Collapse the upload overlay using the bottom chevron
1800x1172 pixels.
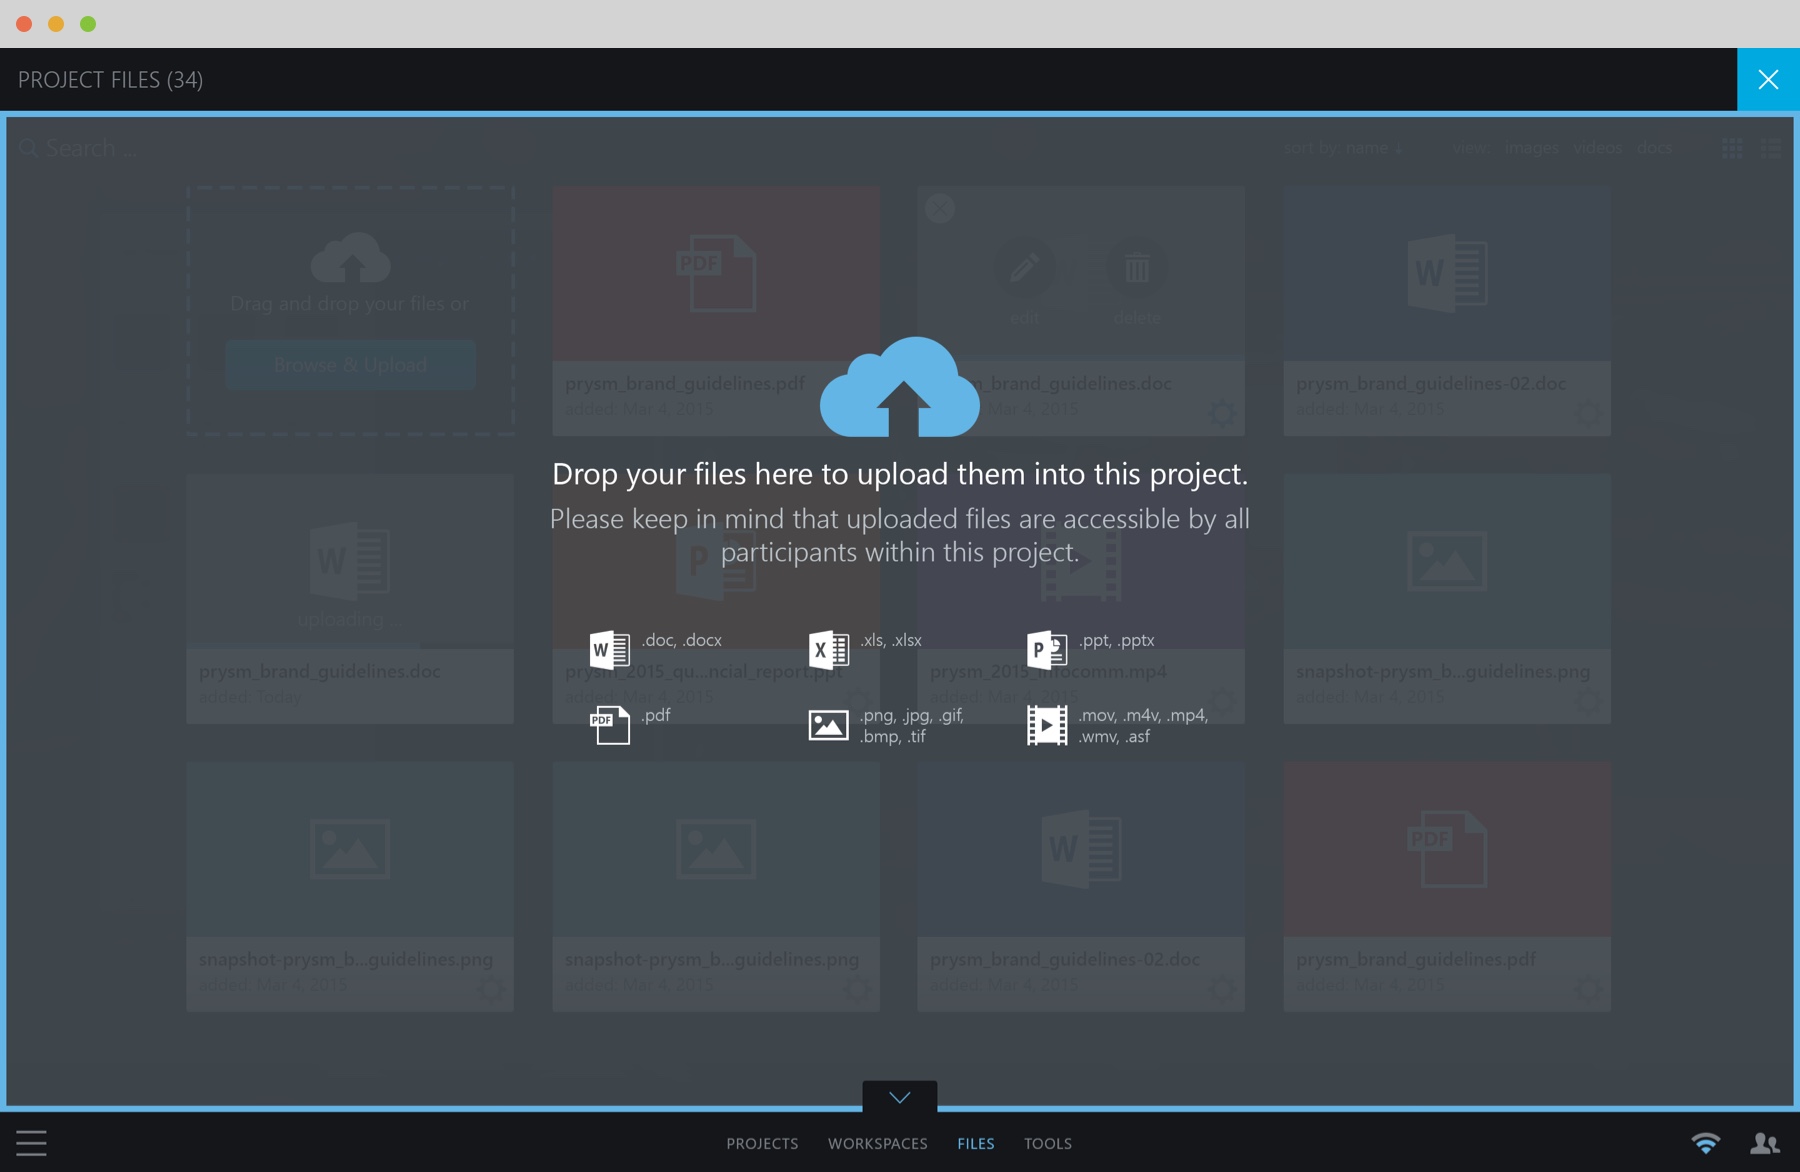coord(899,1097)
